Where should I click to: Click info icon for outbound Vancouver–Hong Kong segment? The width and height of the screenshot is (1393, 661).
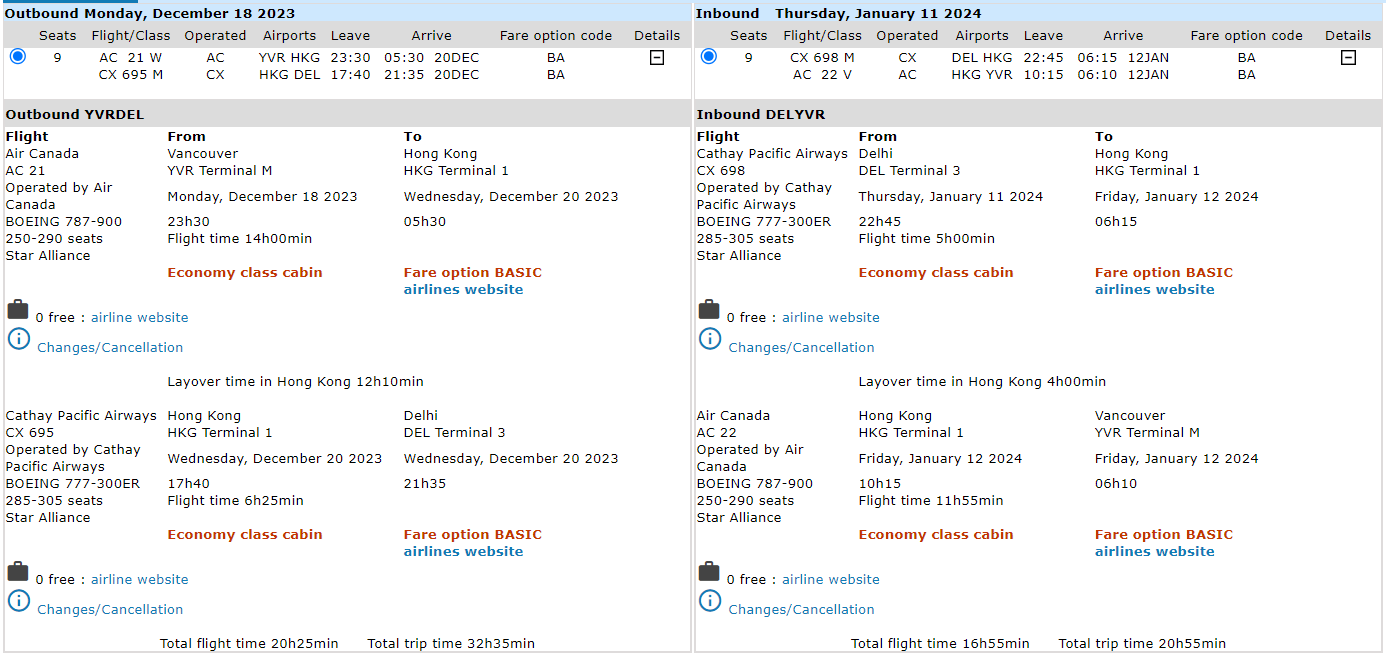18,339
